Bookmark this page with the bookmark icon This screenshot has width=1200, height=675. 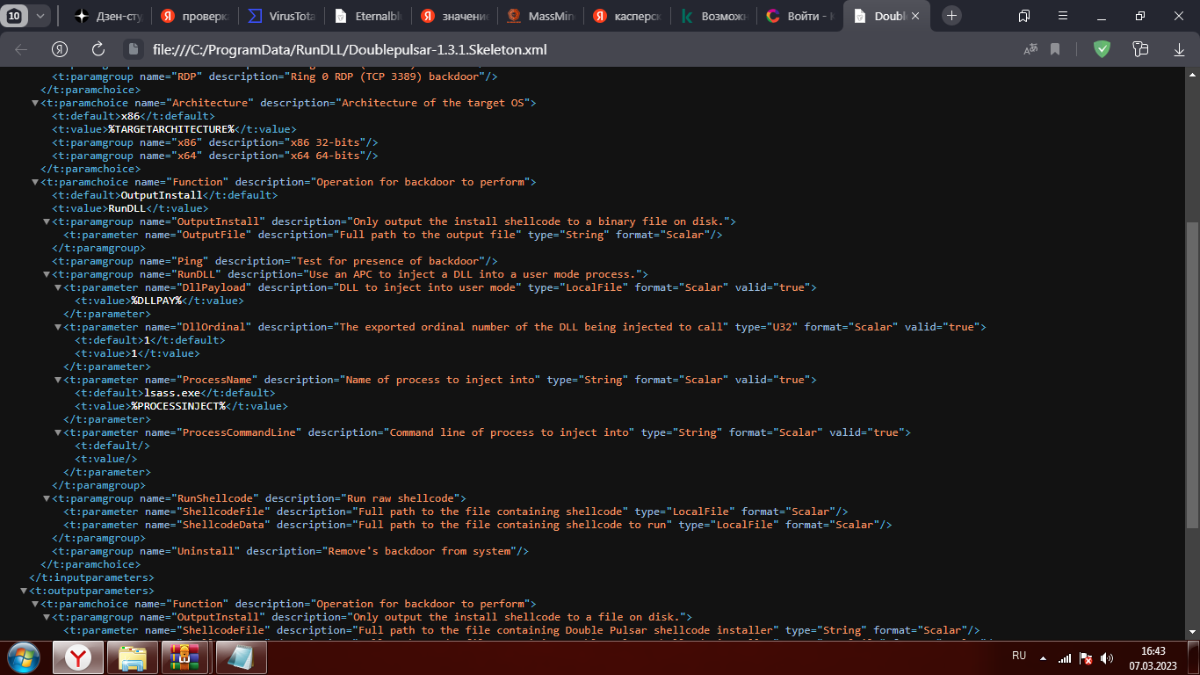pos(1055,49)
